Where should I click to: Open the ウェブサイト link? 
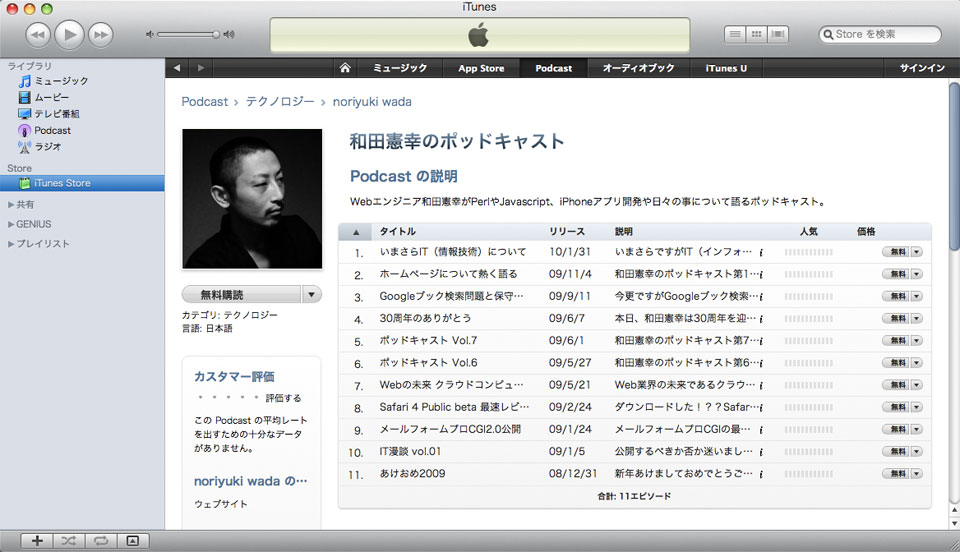tap(221, 504)
